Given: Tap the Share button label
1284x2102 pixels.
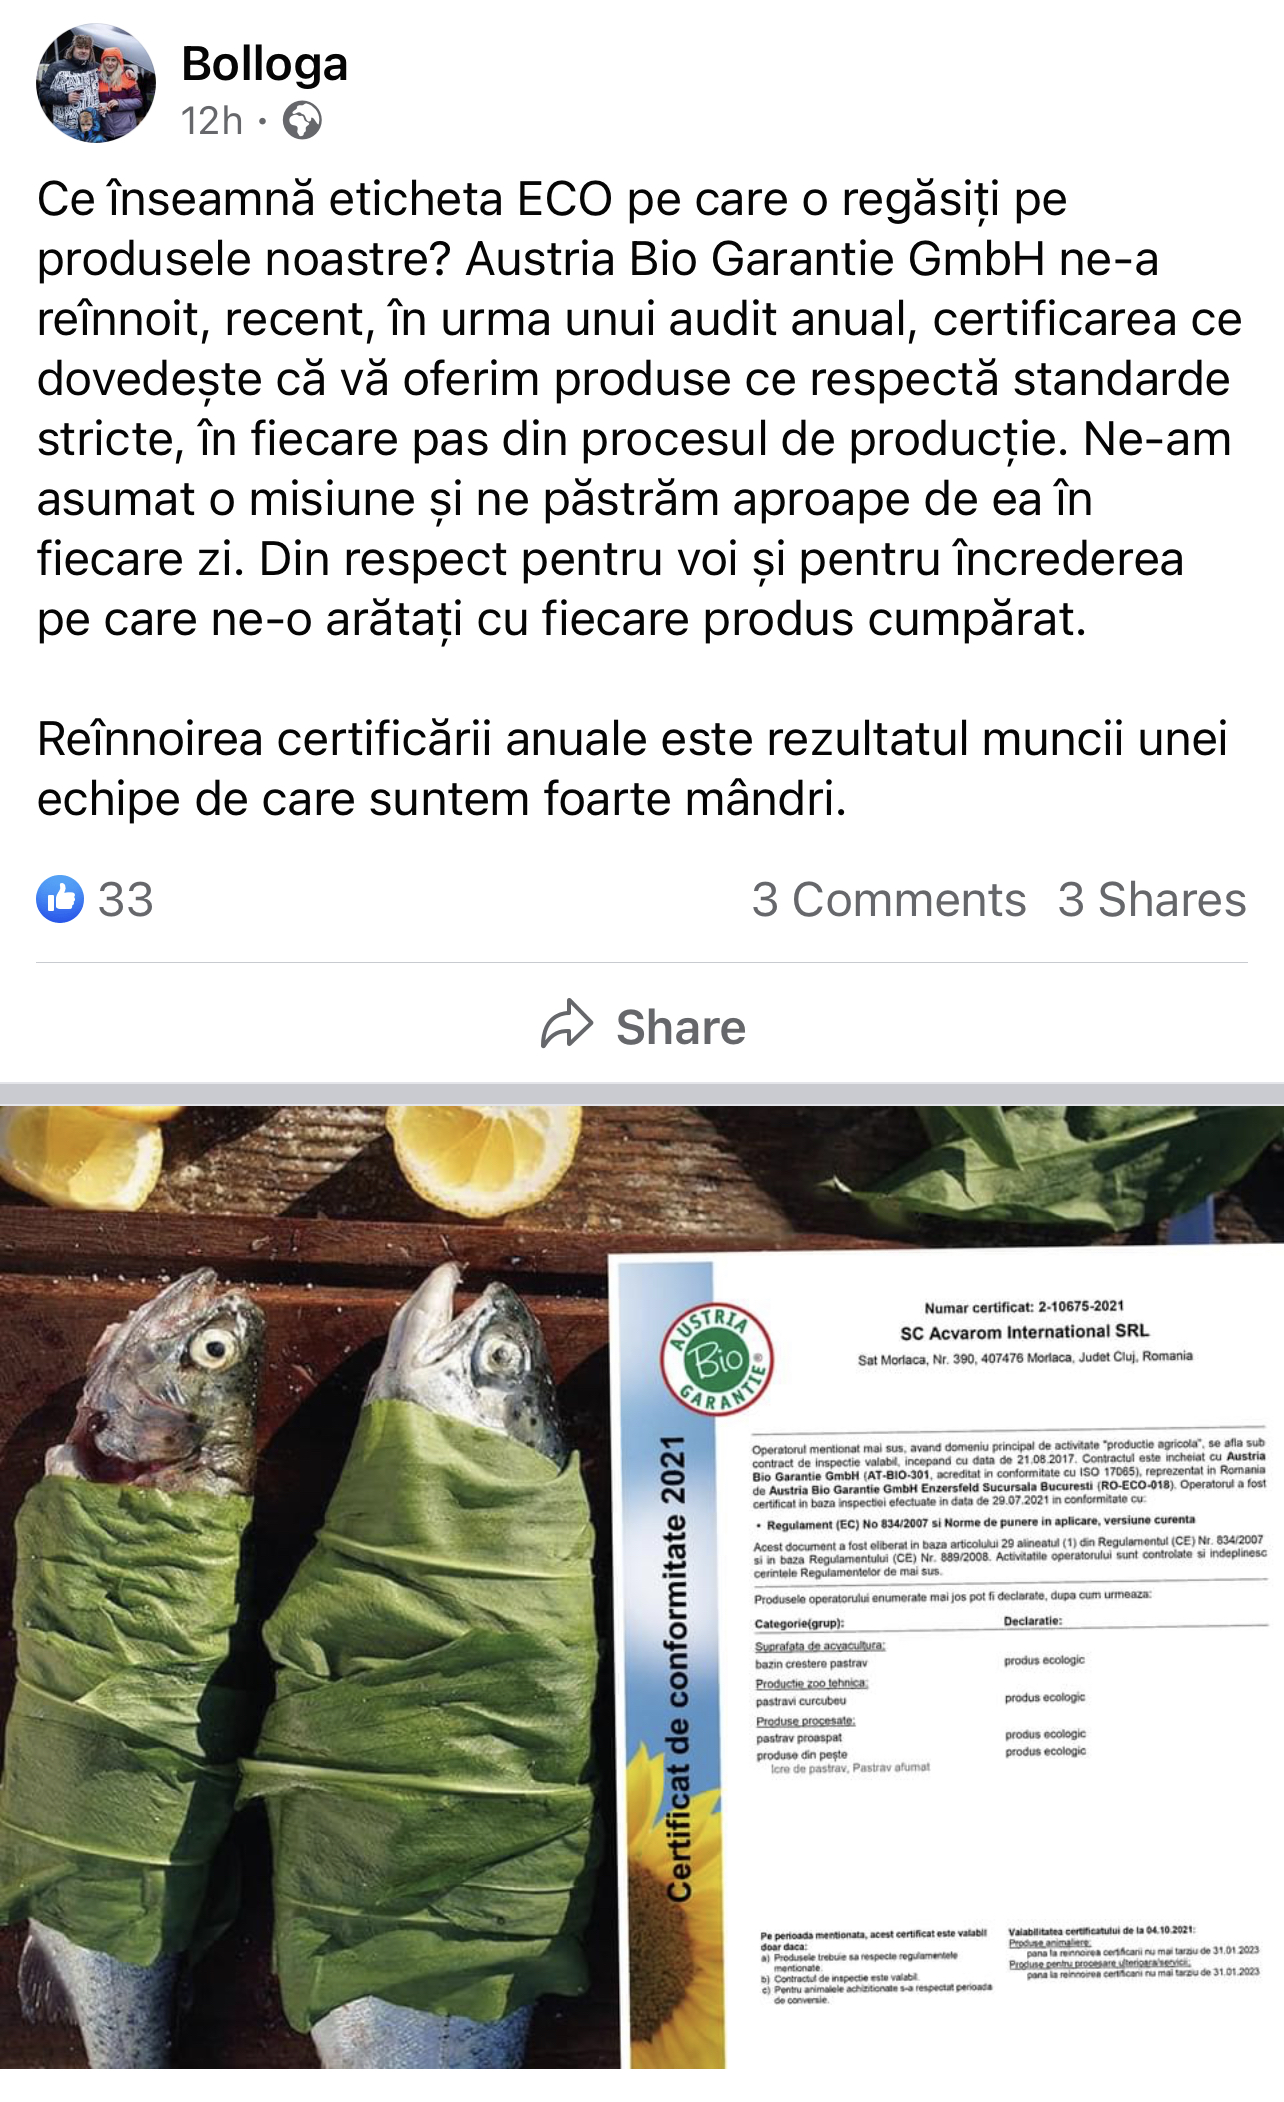Looking at the screenshot, I should 681,1027.
